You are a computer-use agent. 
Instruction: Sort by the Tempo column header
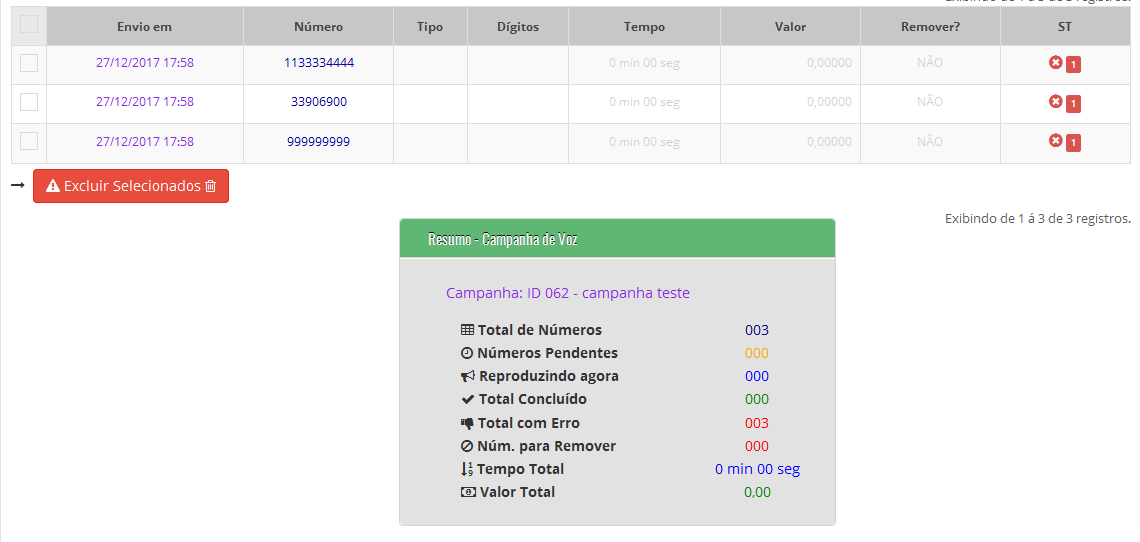[x=644, y=27]
